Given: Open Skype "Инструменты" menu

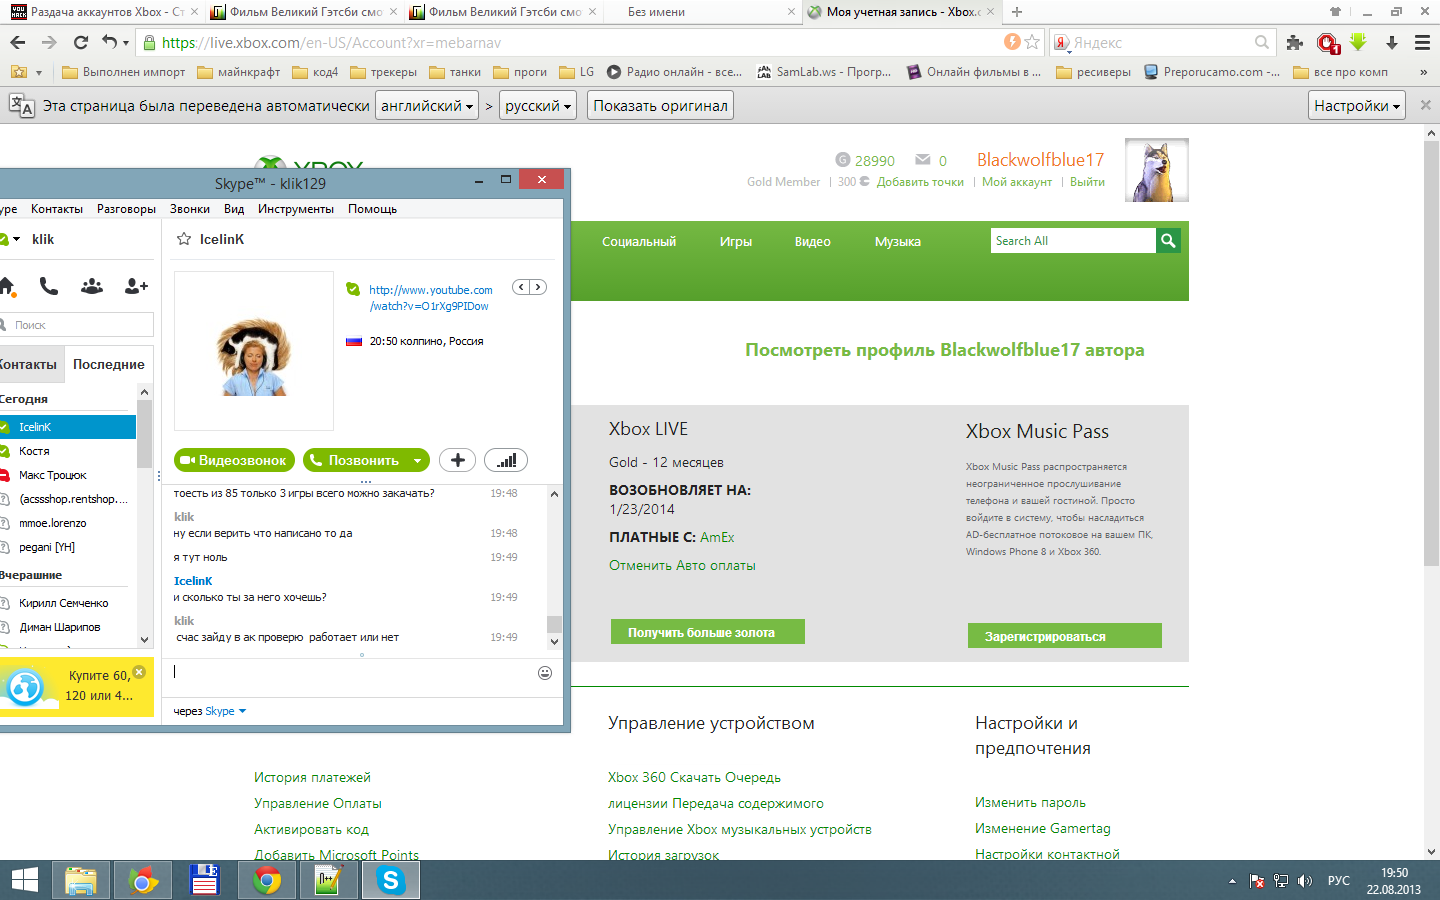Looking at the screenshot, I should (296, 209).
